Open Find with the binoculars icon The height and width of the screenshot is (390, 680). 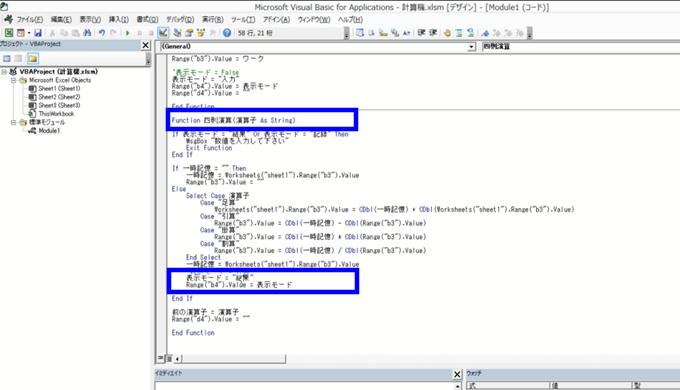(x=87, y=33)
